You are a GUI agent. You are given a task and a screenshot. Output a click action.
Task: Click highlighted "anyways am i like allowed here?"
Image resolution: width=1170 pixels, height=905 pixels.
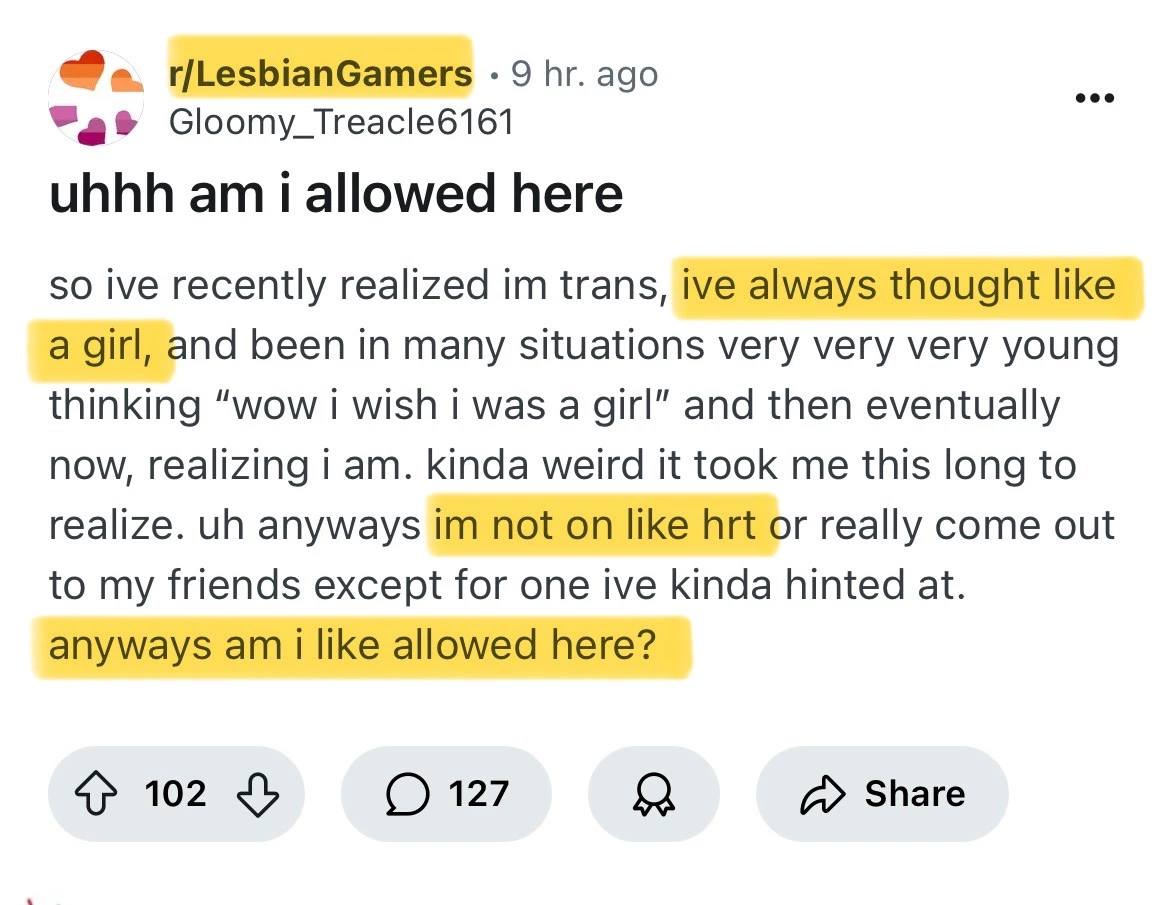click(353, 645)
